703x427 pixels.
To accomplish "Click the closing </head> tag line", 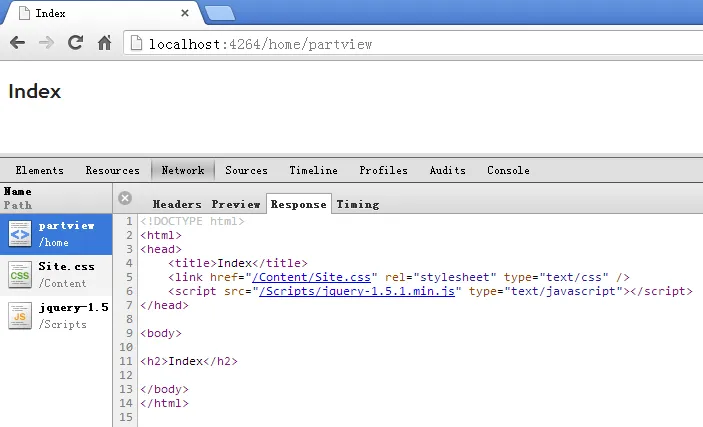I will tap(165, 305).
